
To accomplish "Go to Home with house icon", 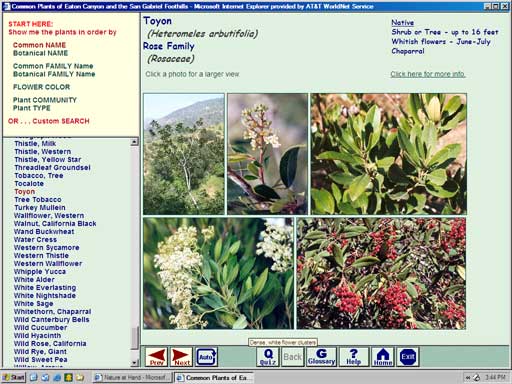I will 383,357.
